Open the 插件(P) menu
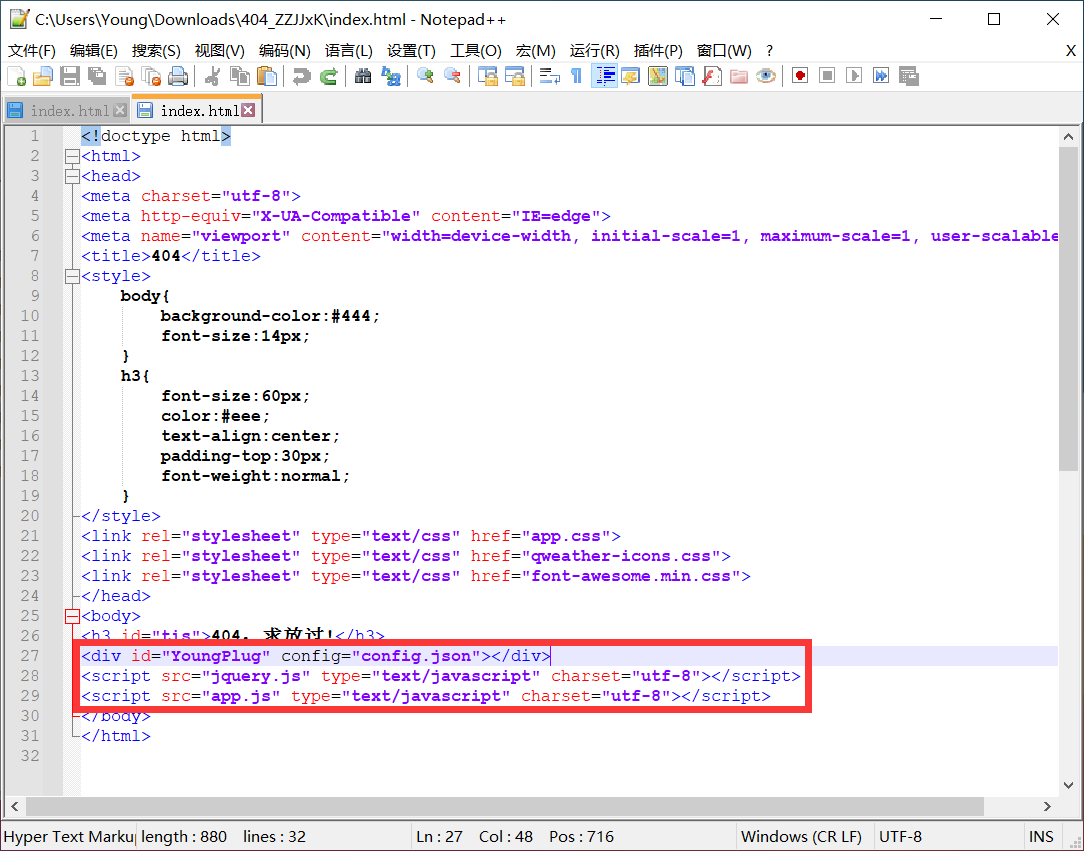Screen dimensions: 1084x851 click(658, 51)
